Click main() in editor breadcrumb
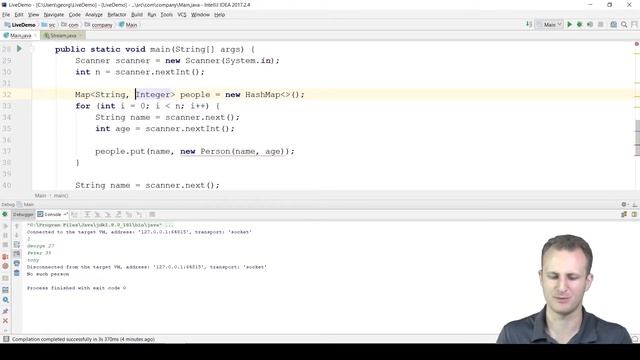This screenshot has height=360, width=640. 61,196
